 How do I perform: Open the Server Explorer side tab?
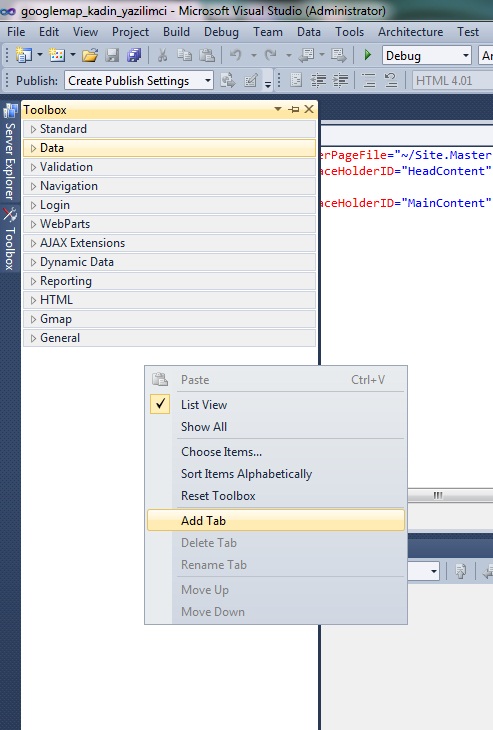[x=10, y=154]
